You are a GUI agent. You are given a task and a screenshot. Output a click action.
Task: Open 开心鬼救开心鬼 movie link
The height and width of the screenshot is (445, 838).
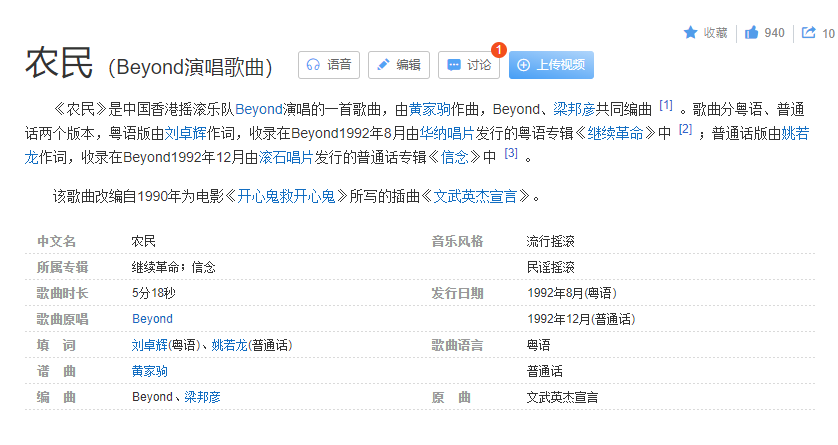coord(286,197)
